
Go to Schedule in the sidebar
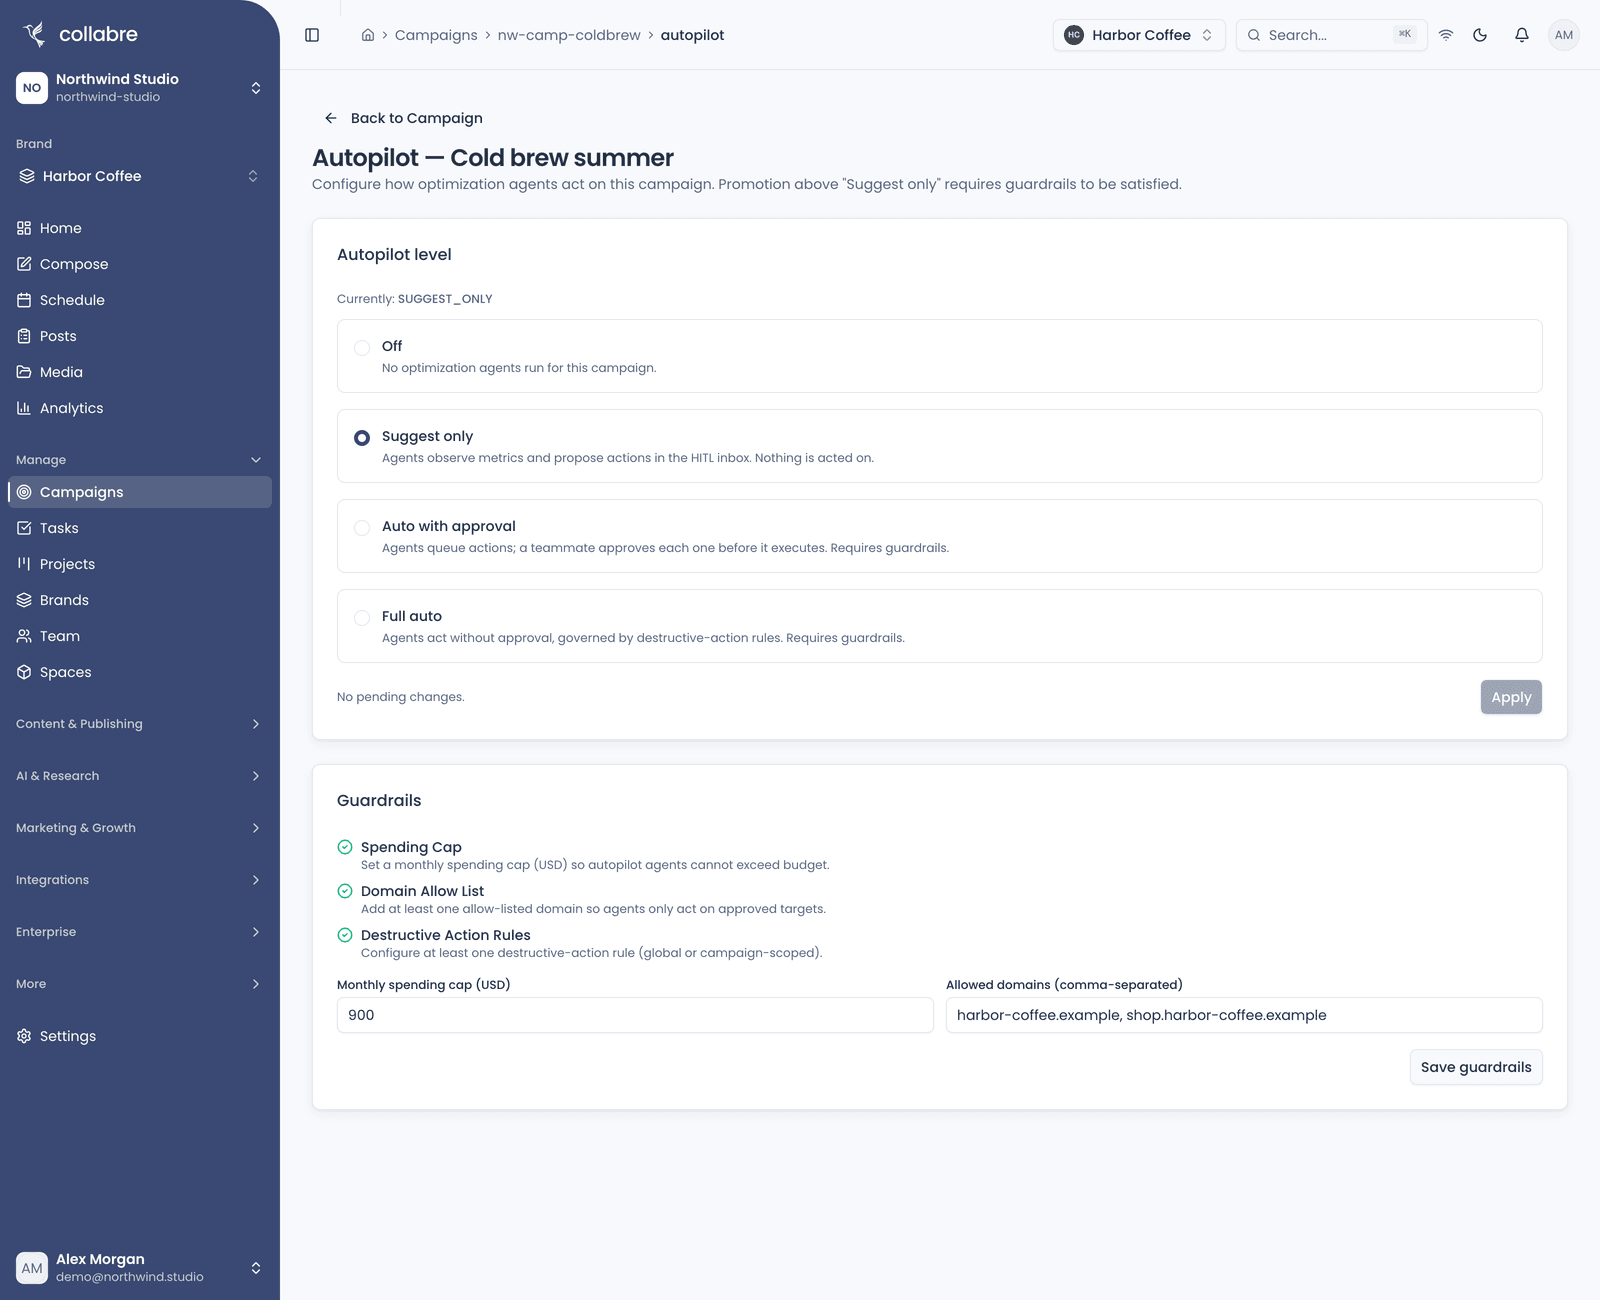pyautogui.click(x=140, y=300)
